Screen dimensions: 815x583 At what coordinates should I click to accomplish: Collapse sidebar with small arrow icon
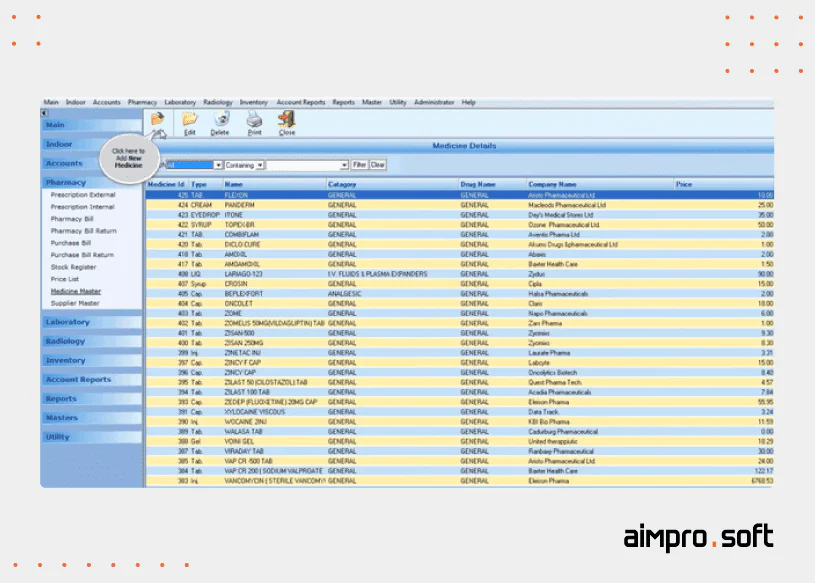44,113
